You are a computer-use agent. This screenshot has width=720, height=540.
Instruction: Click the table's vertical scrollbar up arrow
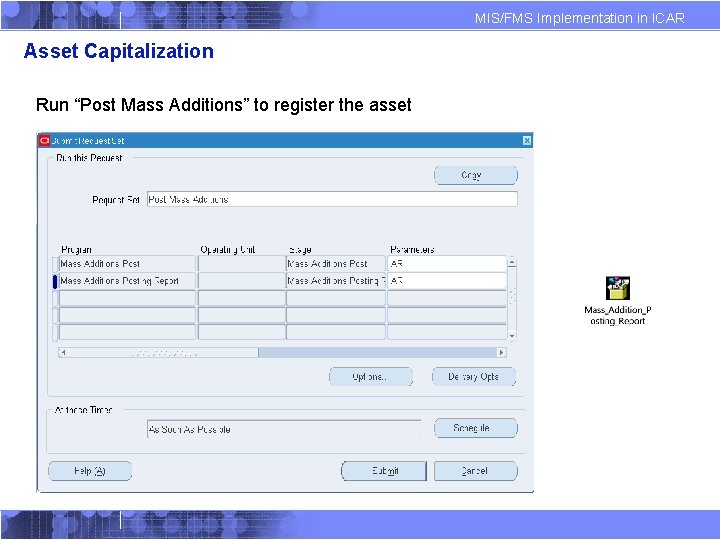pos(512,262)
